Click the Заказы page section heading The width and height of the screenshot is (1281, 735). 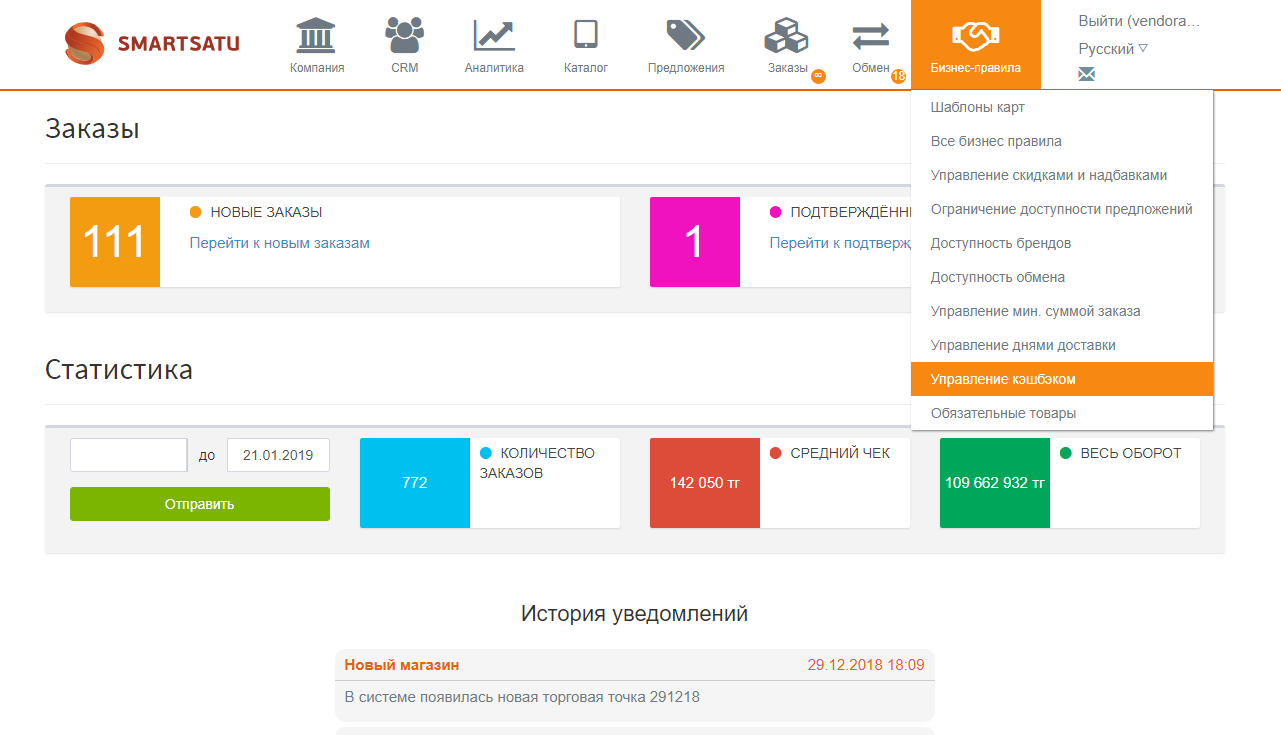[92, 128]
